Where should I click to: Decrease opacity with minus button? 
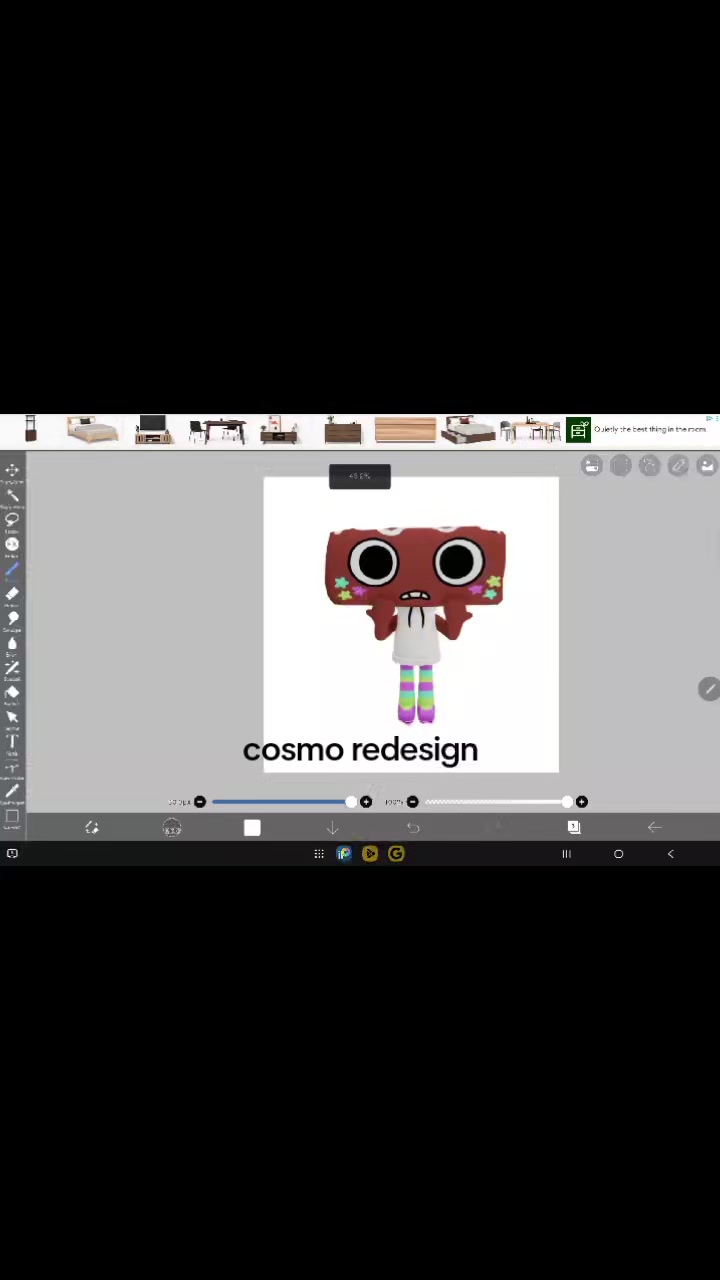click(x=412, y=802)
